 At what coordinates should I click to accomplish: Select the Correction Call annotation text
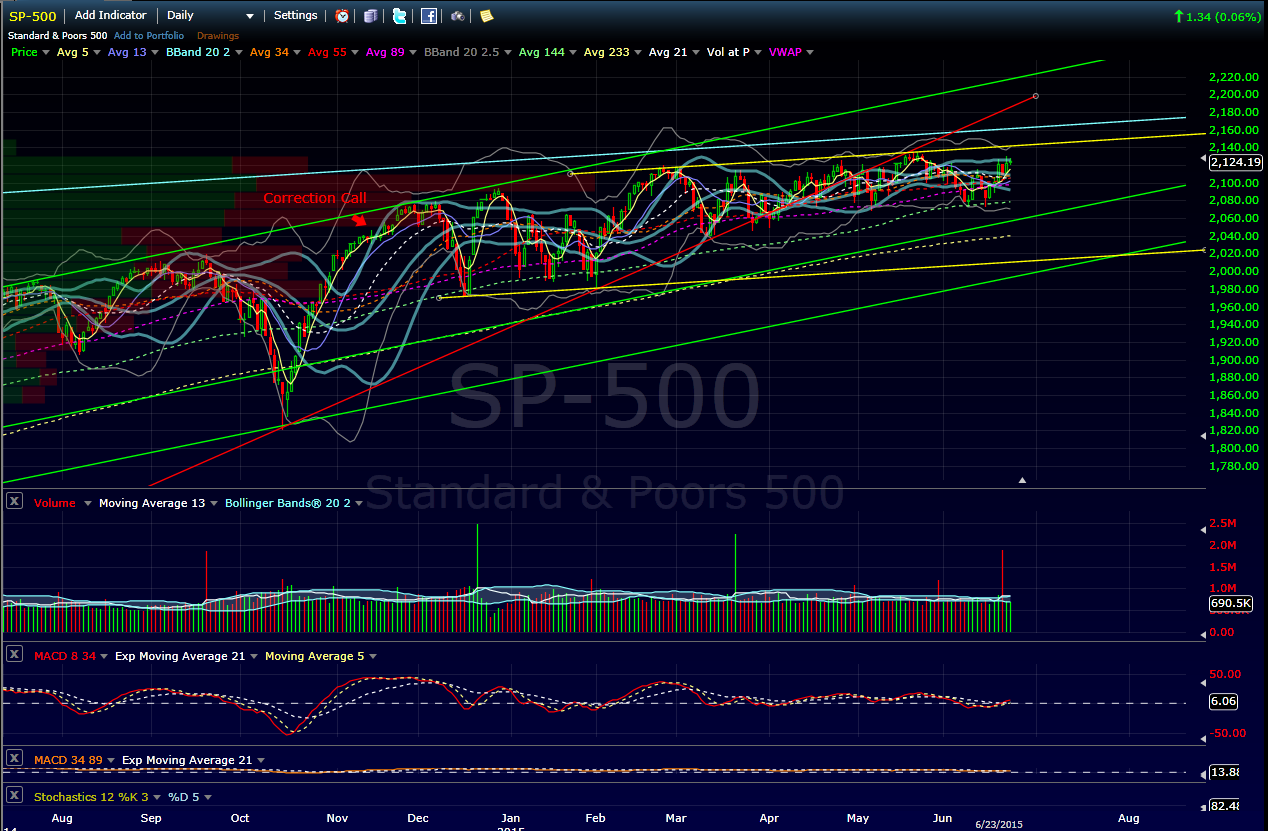tap(315, 198)
